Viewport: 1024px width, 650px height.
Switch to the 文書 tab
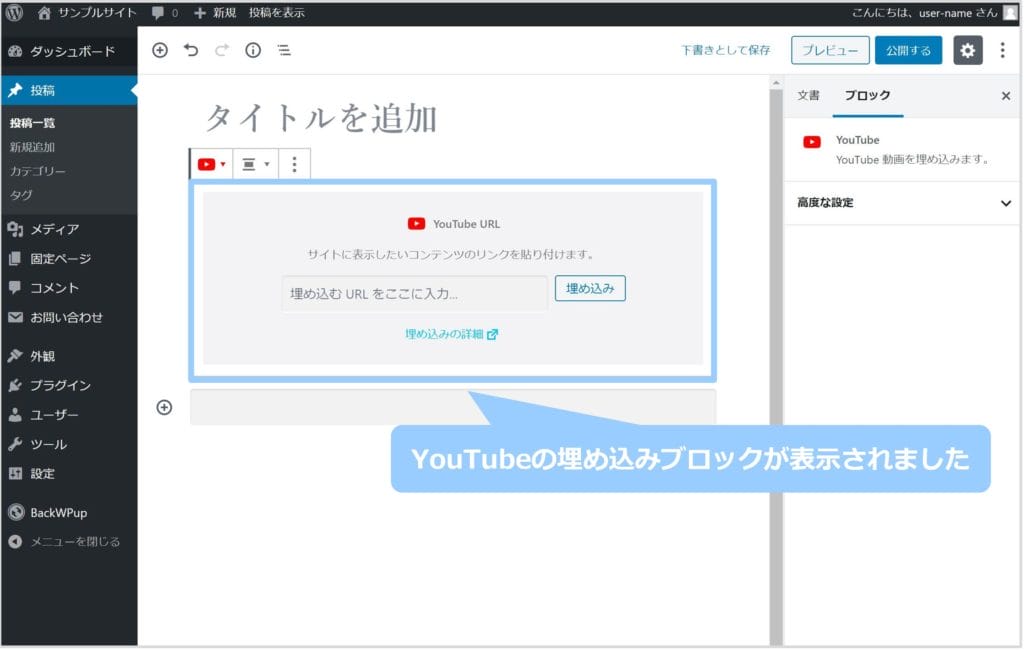(808, 95)
